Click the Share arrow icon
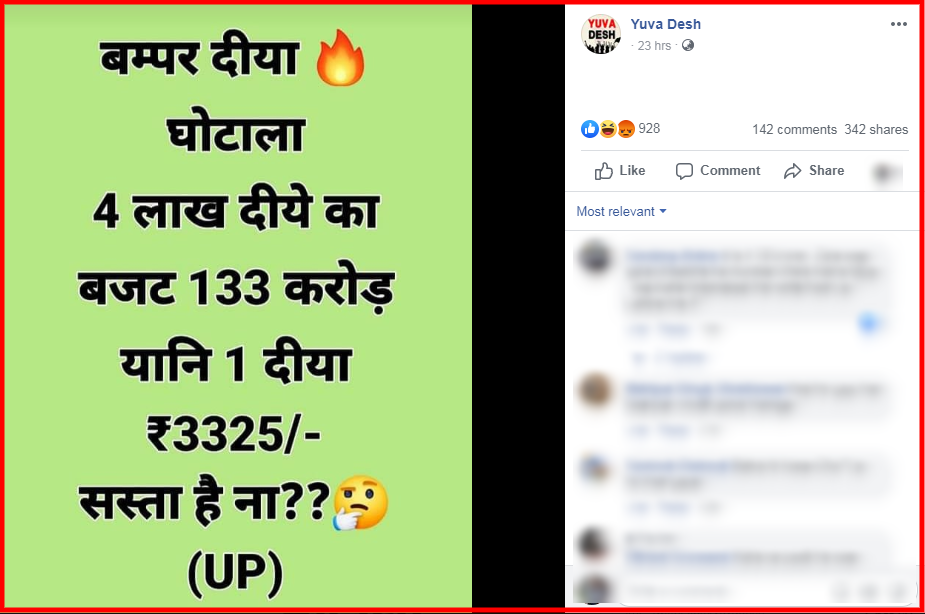Screen dimensions: 925x614 tap(792, 171)
